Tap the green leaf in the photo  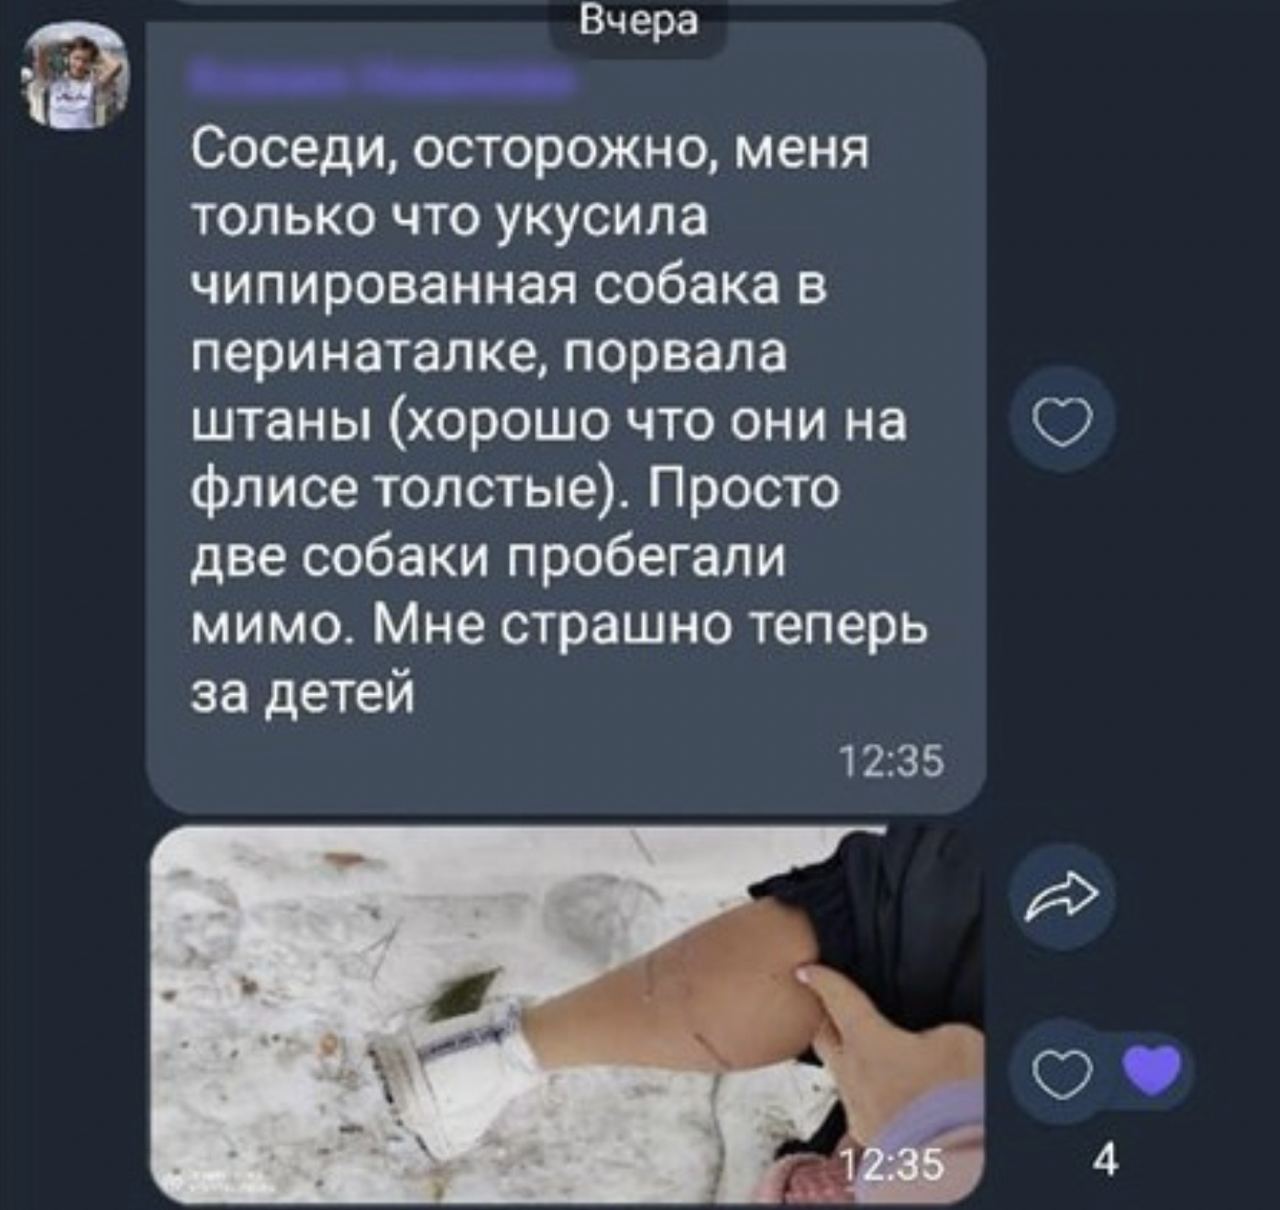tap(461, 992)
